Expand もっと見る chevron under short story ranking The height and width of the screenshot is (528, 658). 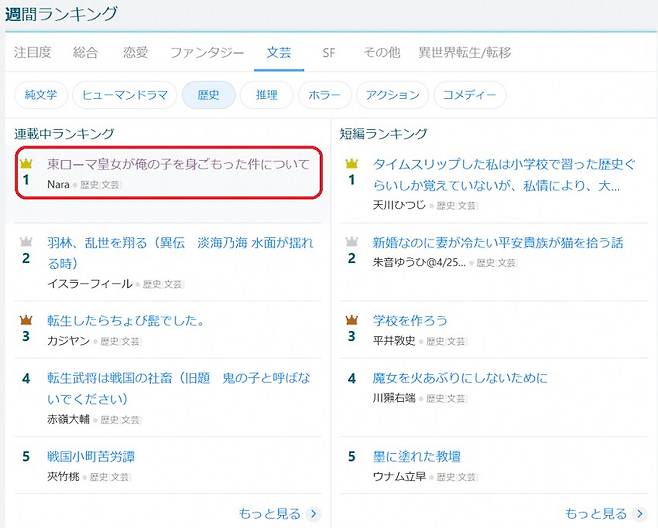640,514
